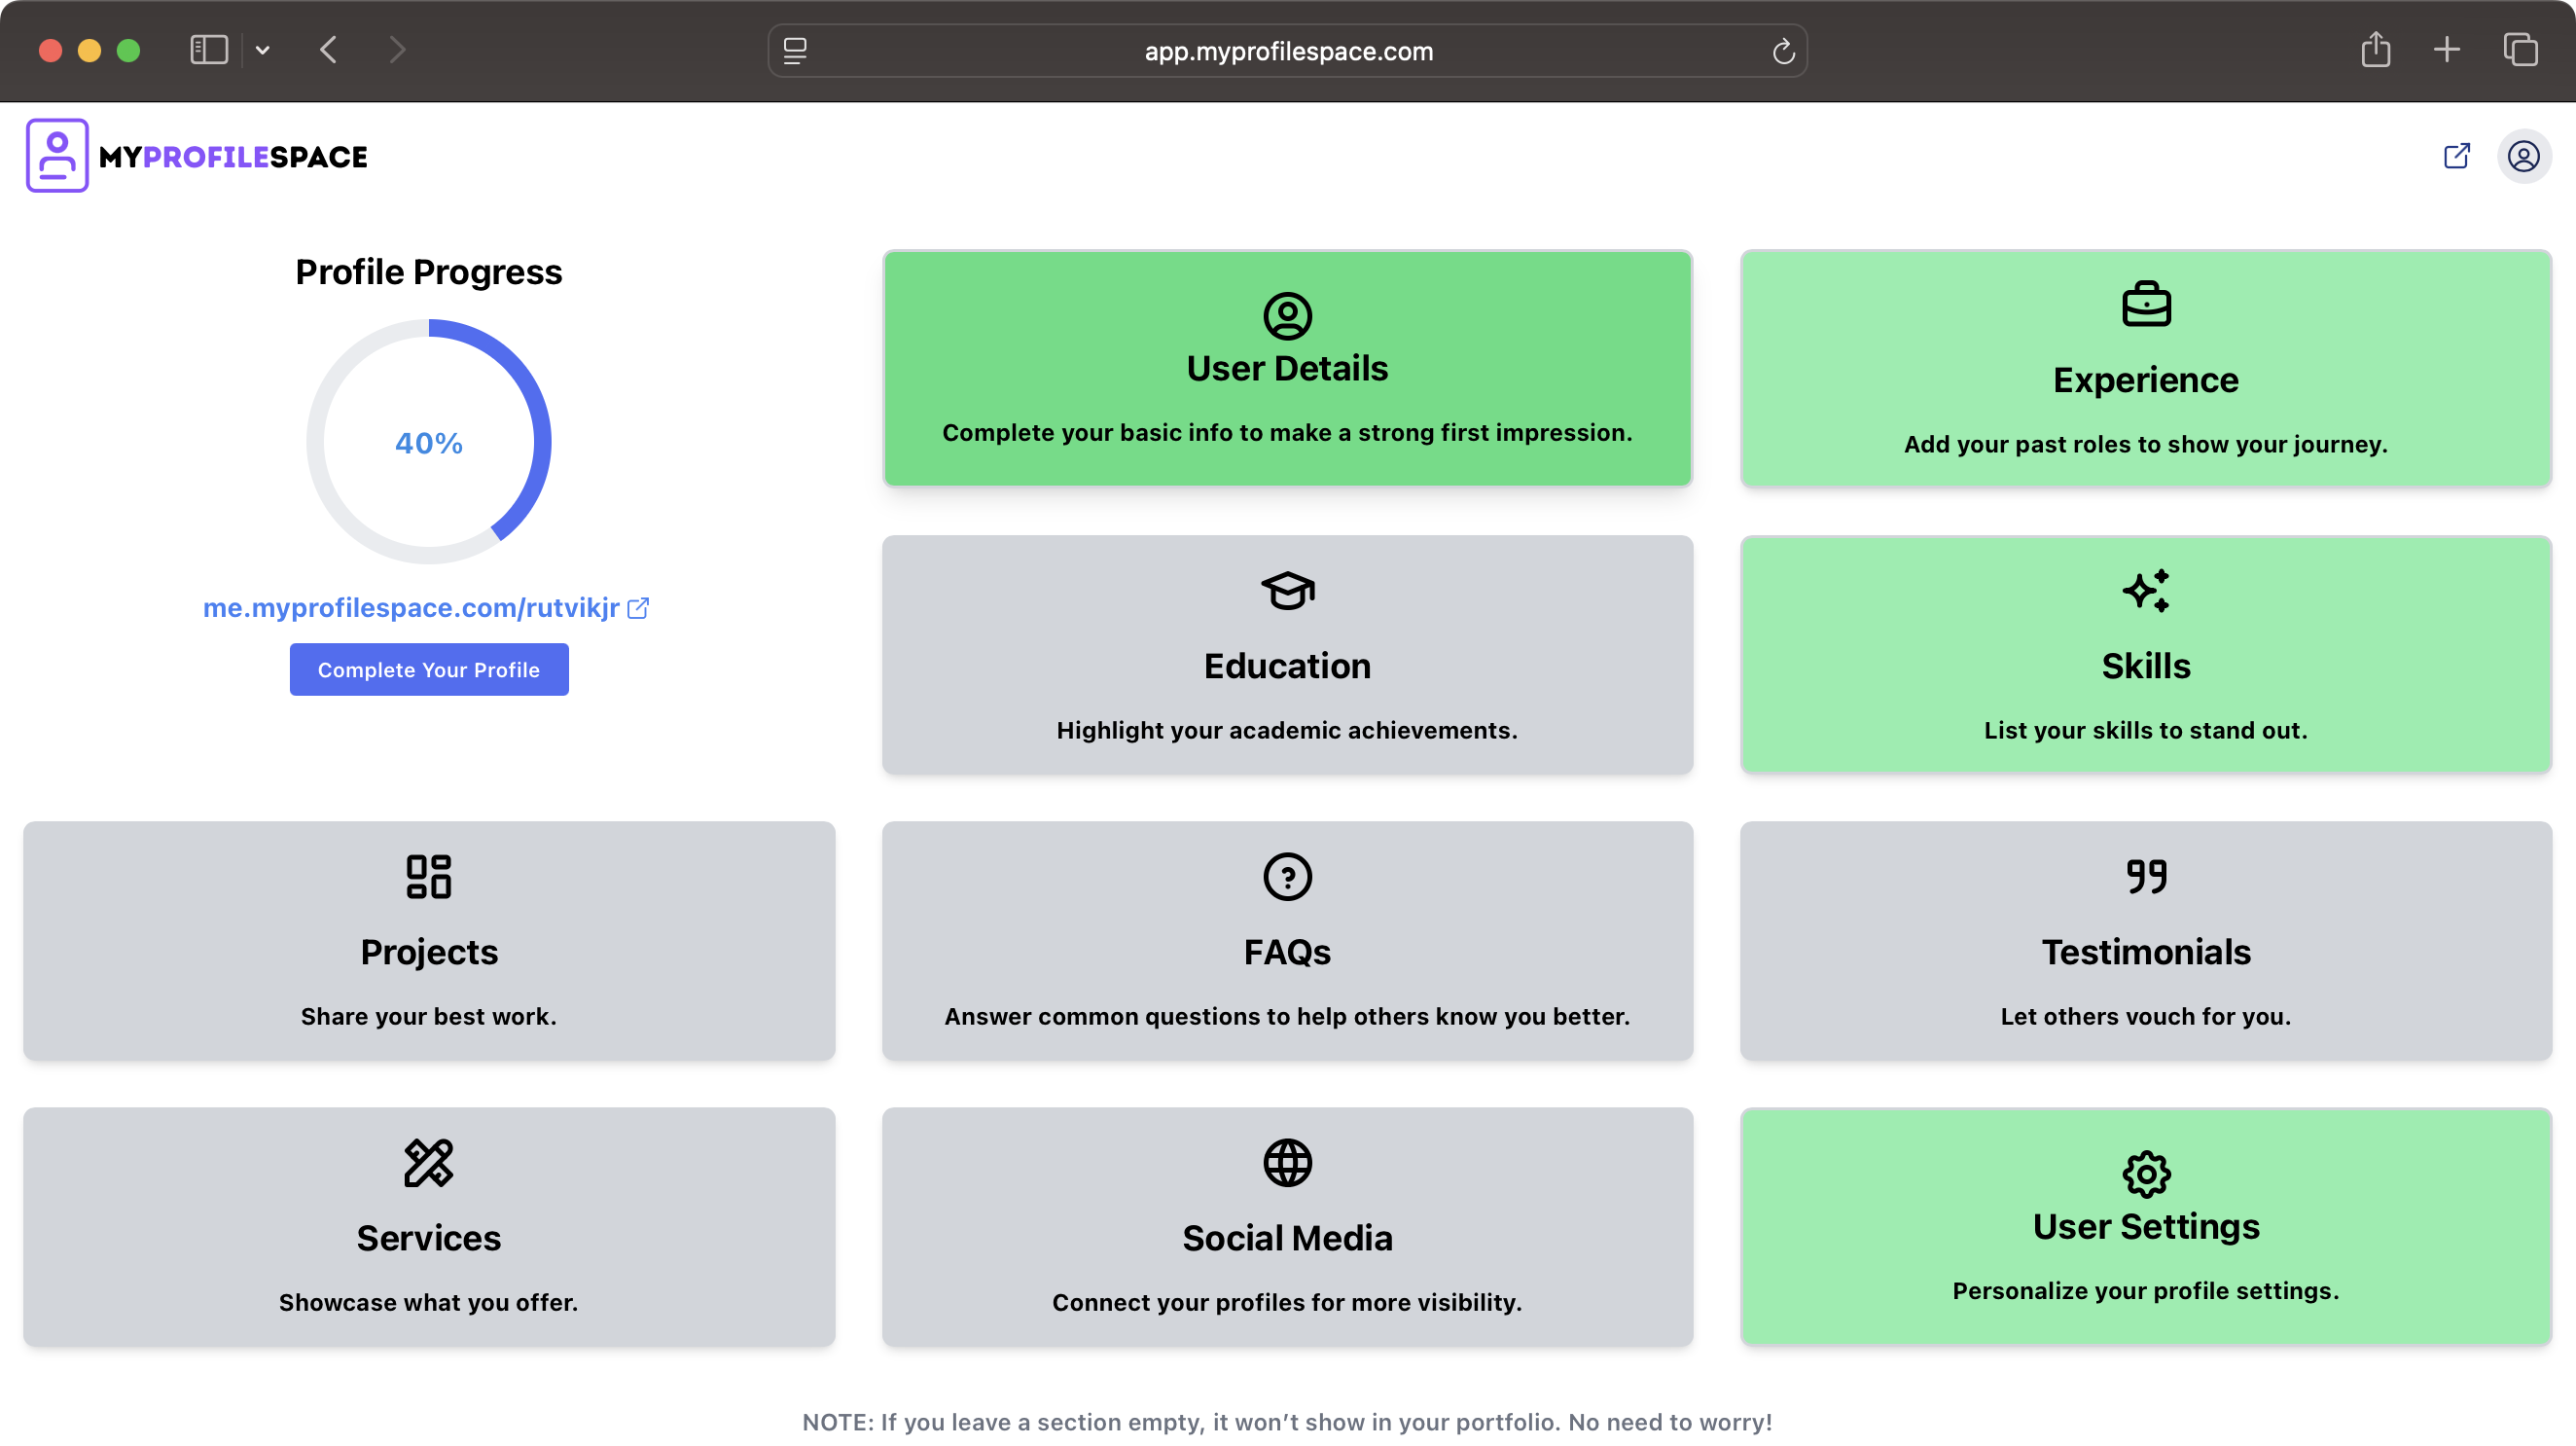Open the me.myprofilespace.com/rutvikjr link
2576x1446 pixels.
(411, 608)
